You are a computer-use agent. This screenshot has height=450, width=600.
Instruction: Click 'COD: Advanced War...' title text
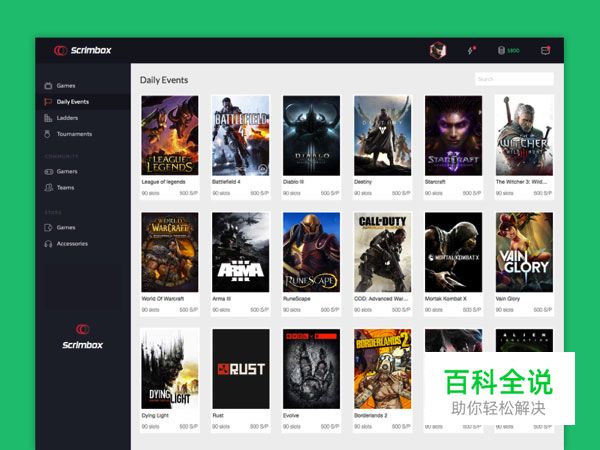pos(381,298)
